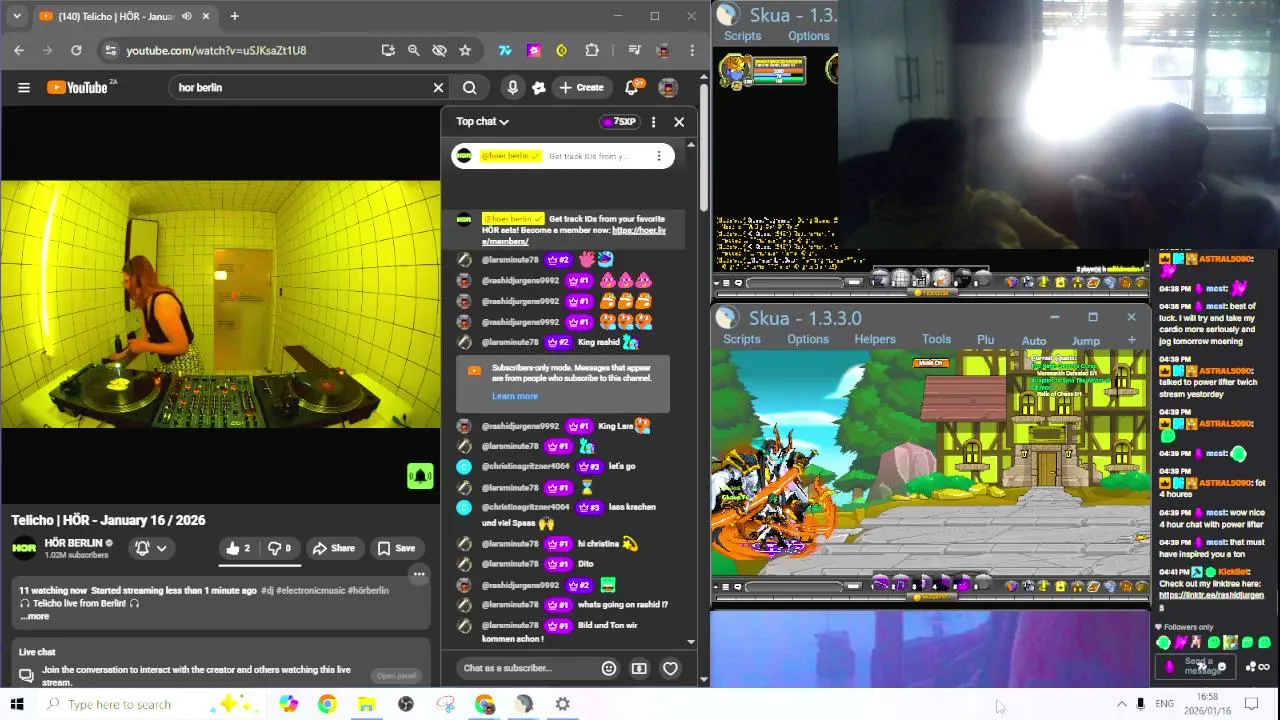The height and width of the screenshot is (720, 1280).
Task: Open OBS Studio from taskbar
Action: (x=405, y=704)
